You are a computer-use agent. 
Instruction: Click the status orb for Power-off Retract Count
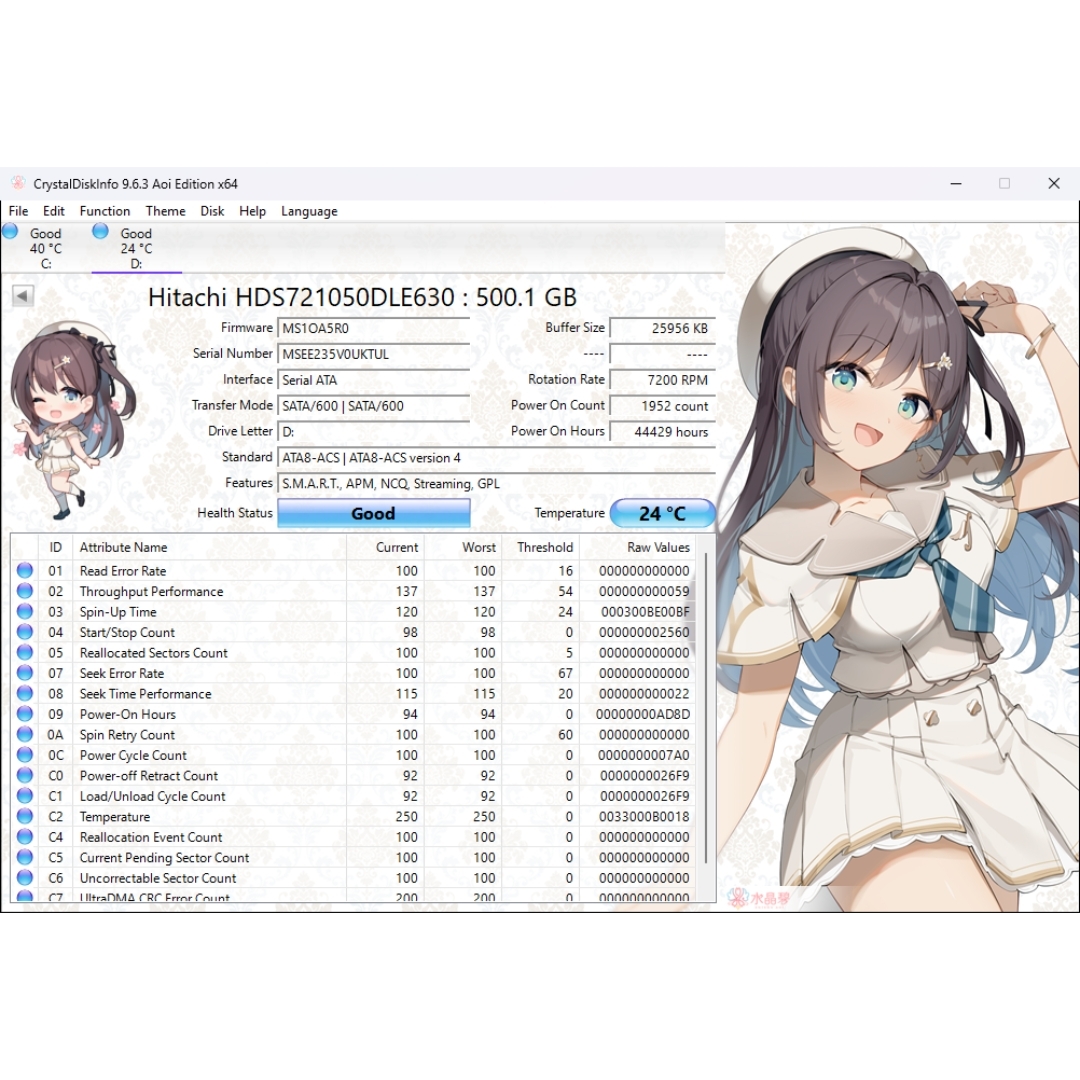tap(25, 776)
